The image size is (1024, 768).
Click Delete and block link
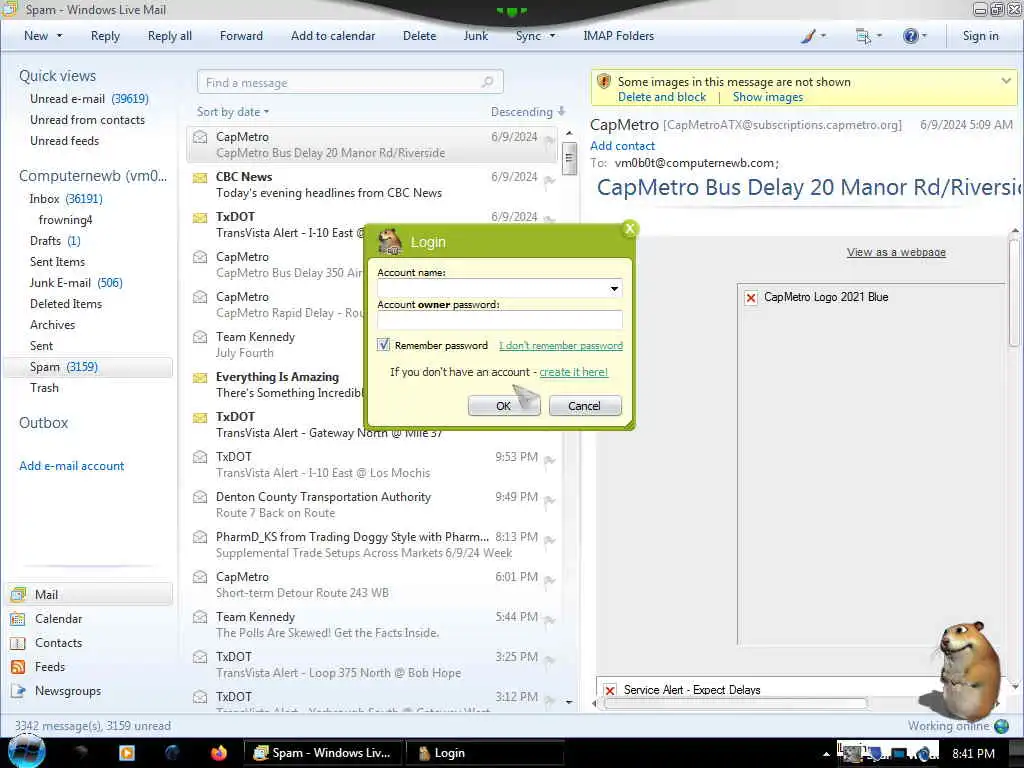[x=662, y=97]
